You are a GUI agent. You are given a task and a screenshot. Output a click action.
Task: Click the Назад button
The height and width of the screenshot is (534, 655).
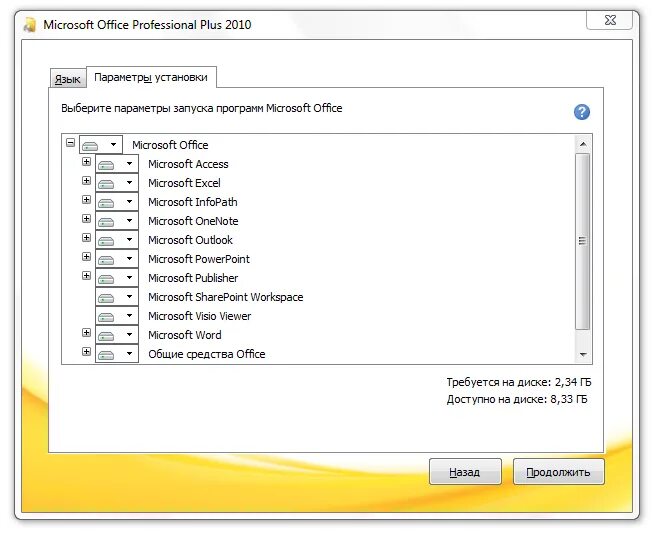[x=465, y=472]
